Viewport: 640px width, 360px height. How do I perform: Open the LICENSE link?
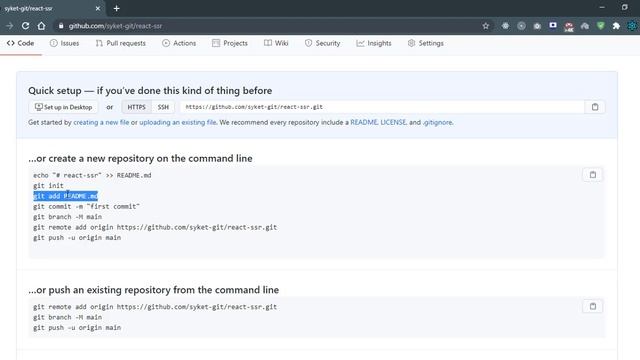click(x=393, y=122)
